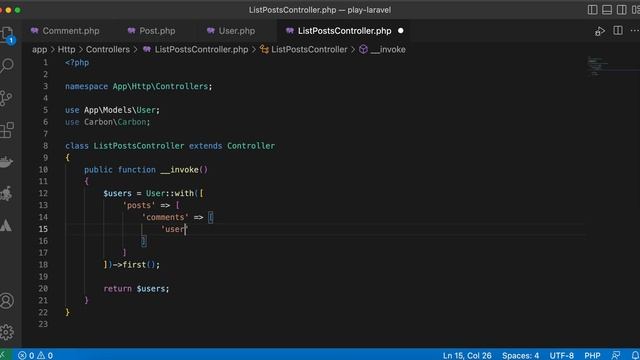Close the unsaved ListPostsController.php tab dot
640x360 pixels.
400,31
